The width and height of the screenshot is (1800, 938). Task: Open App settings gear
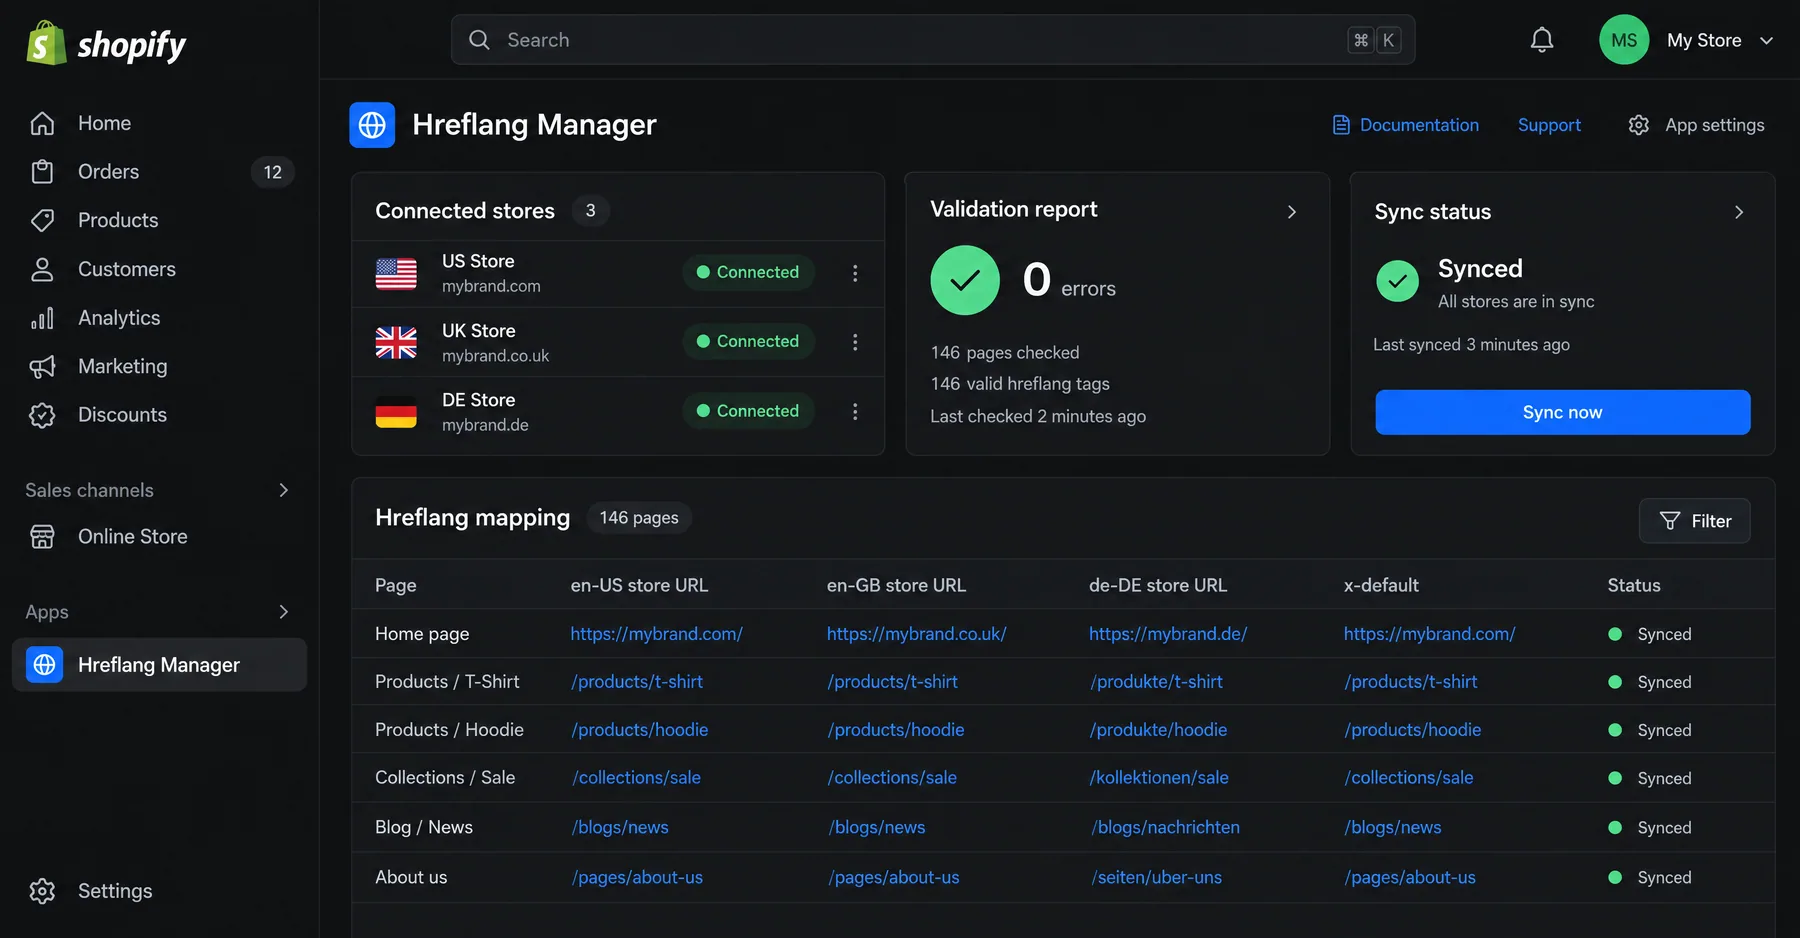click(1638, 125)
